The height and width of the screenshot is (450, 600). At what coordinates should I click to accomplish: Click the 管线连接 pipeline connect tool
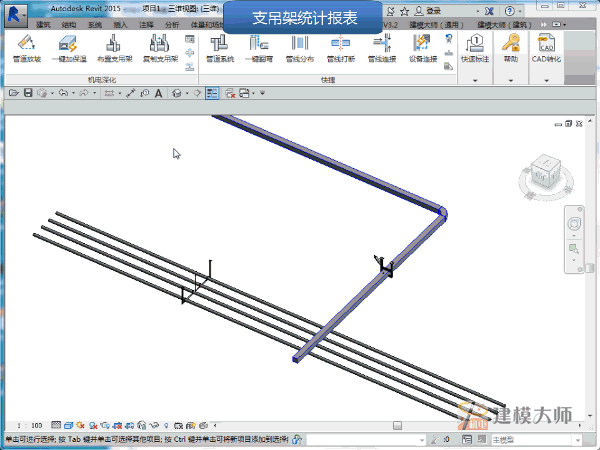tap(382, 48)
